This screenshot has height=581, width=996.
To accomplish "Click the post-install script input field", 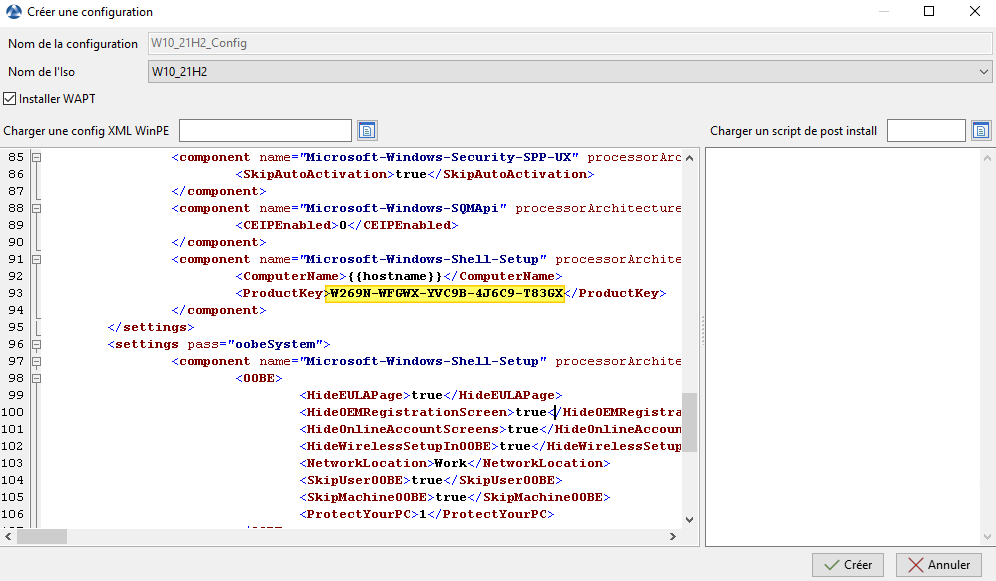I will point(926,130).
